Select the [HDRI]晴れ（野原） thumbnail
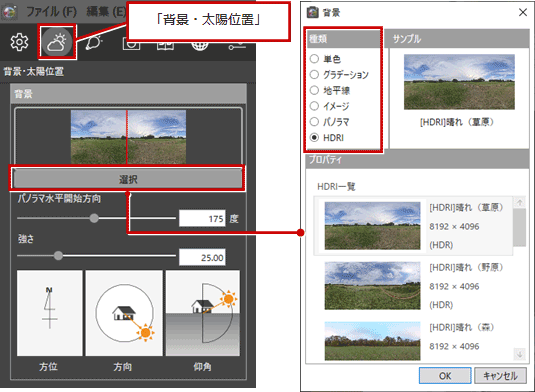Screen dimensions: 535x392 pyautogui.click(x=372, y=286)
